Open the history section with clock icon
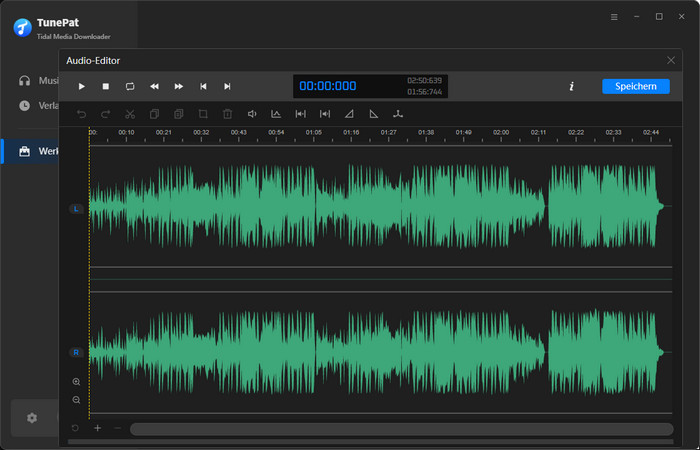The height and width of the screenshot is (450, 700). pos(38,106)
